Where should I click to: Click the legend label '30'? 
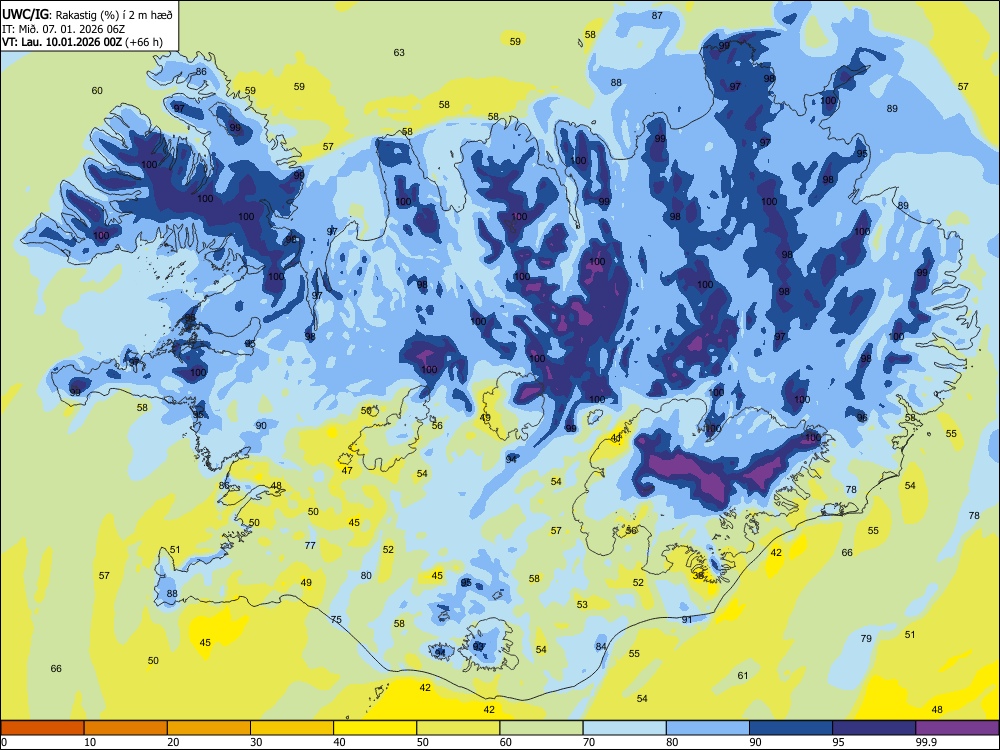tap(256, 742)
